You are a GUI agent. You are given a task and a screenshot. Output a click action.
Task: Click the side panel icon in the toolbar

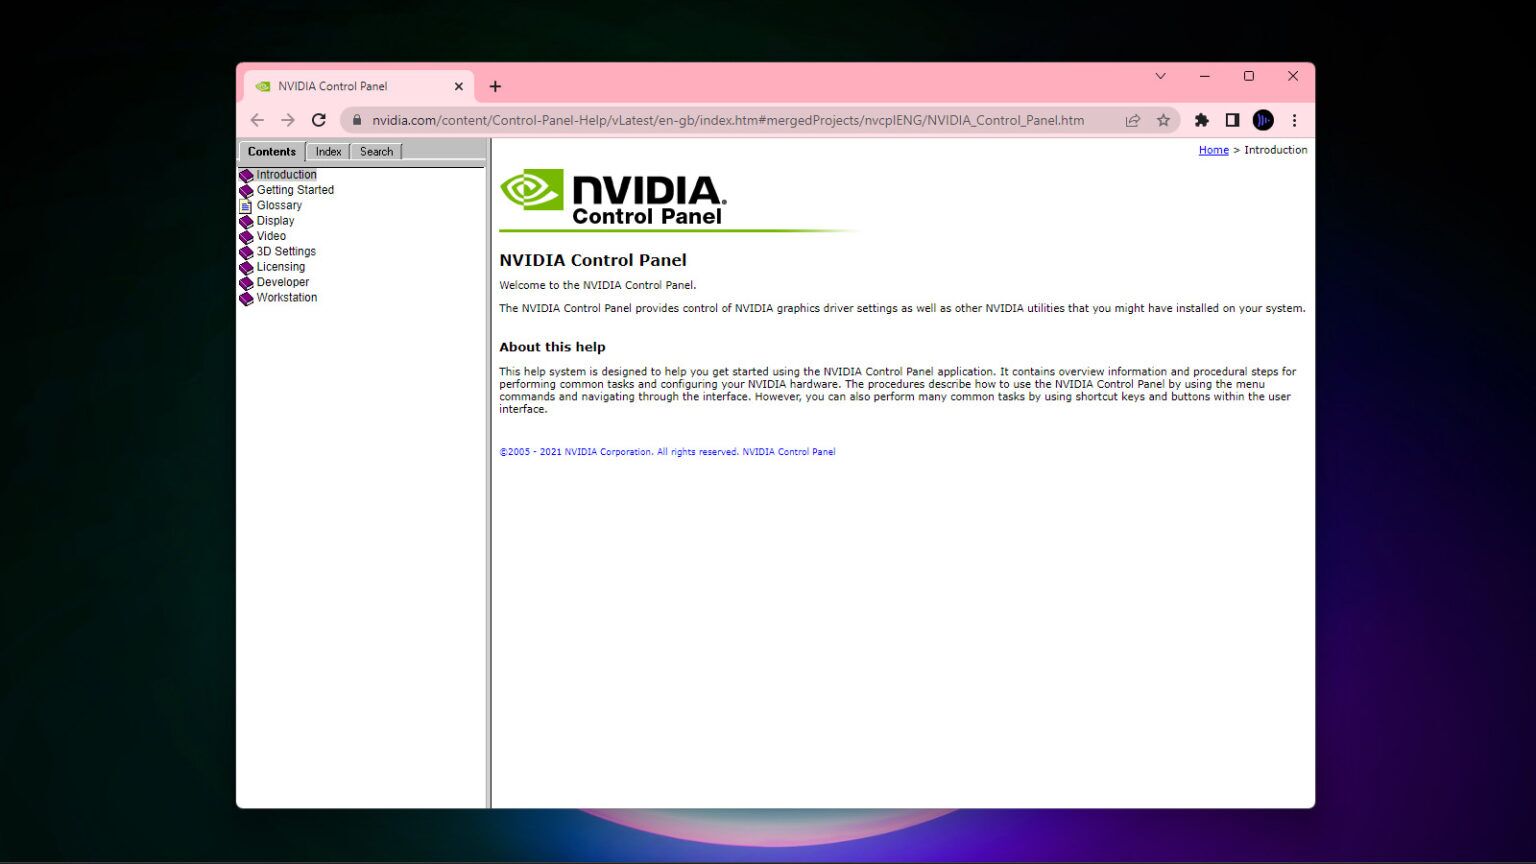tap(1232, 120)
